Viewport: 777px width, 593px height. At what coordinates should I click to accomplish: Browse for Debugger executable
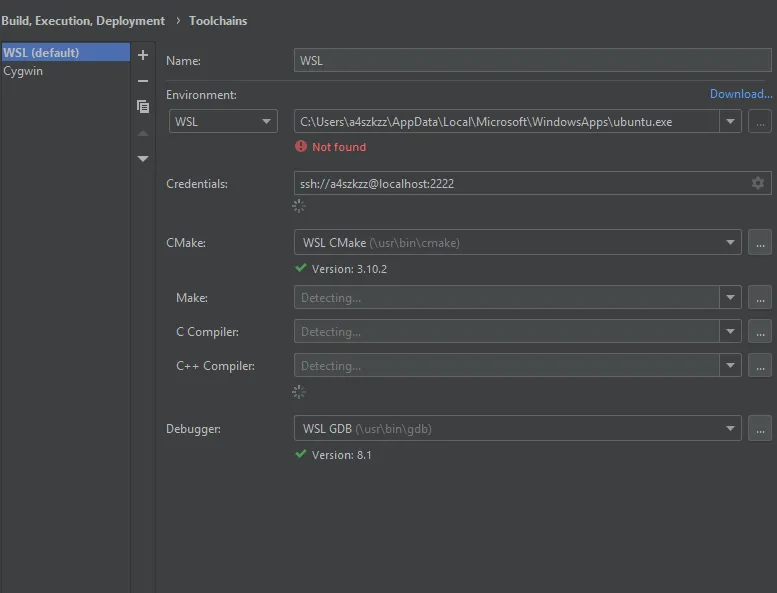tap(760, 429)
